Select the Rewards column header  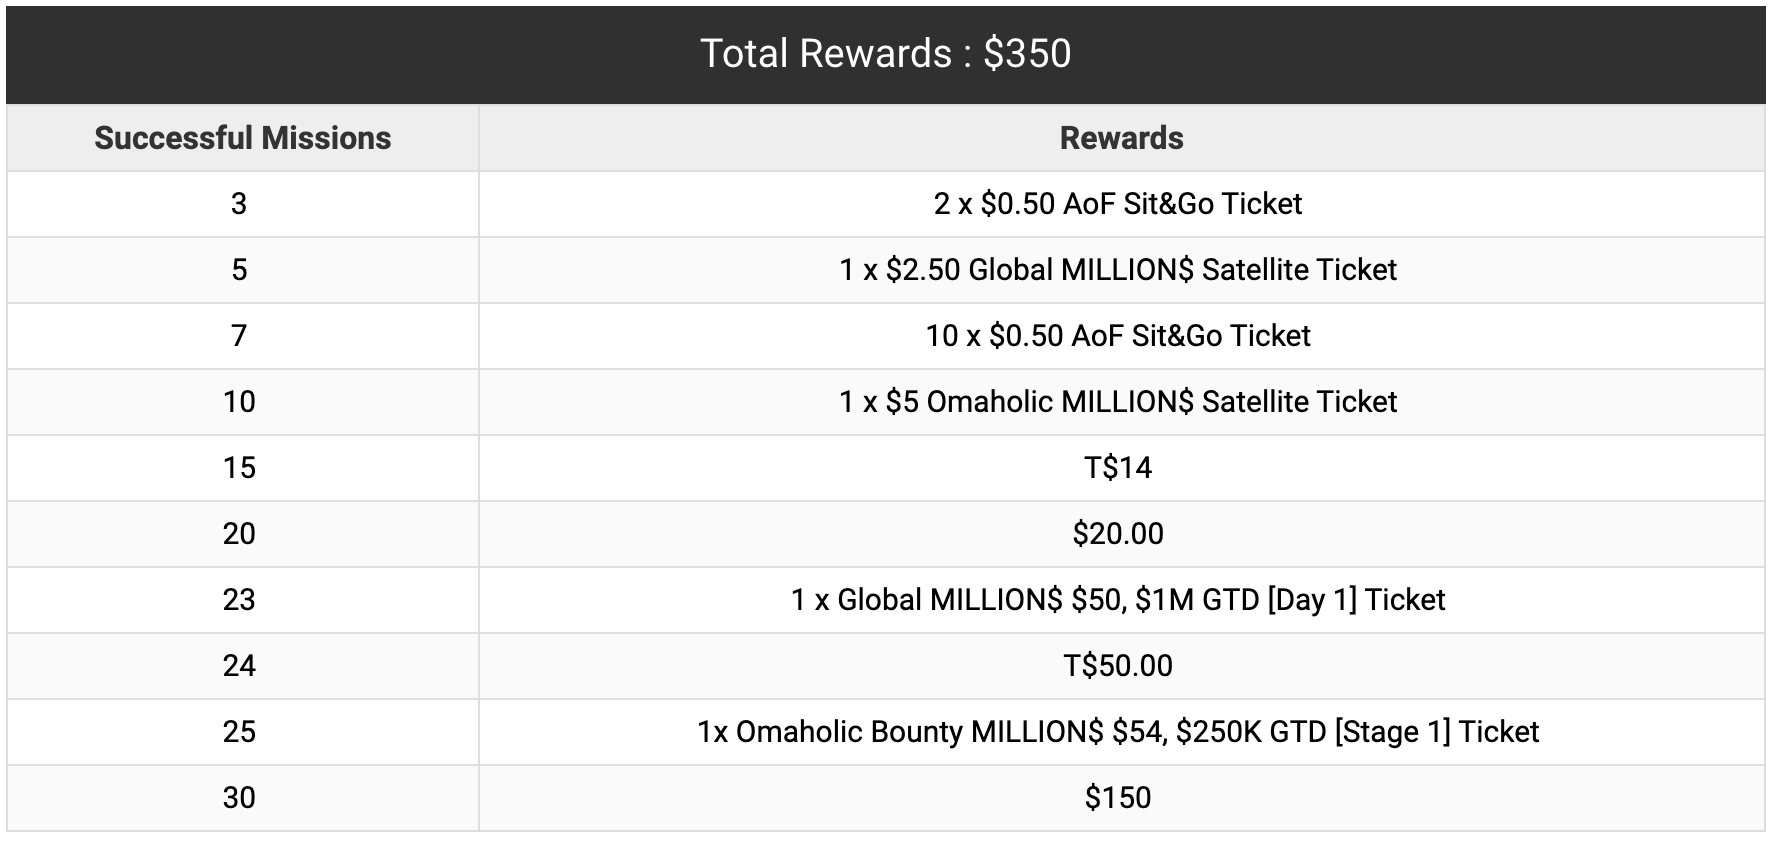1121,138
